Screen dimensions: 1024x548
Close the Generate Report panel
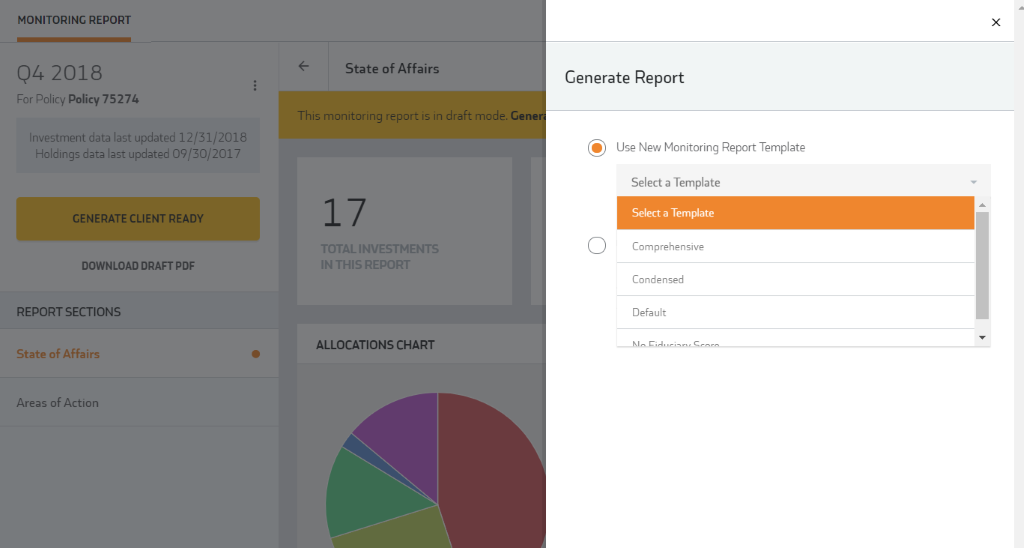click(x=995, y=22)
